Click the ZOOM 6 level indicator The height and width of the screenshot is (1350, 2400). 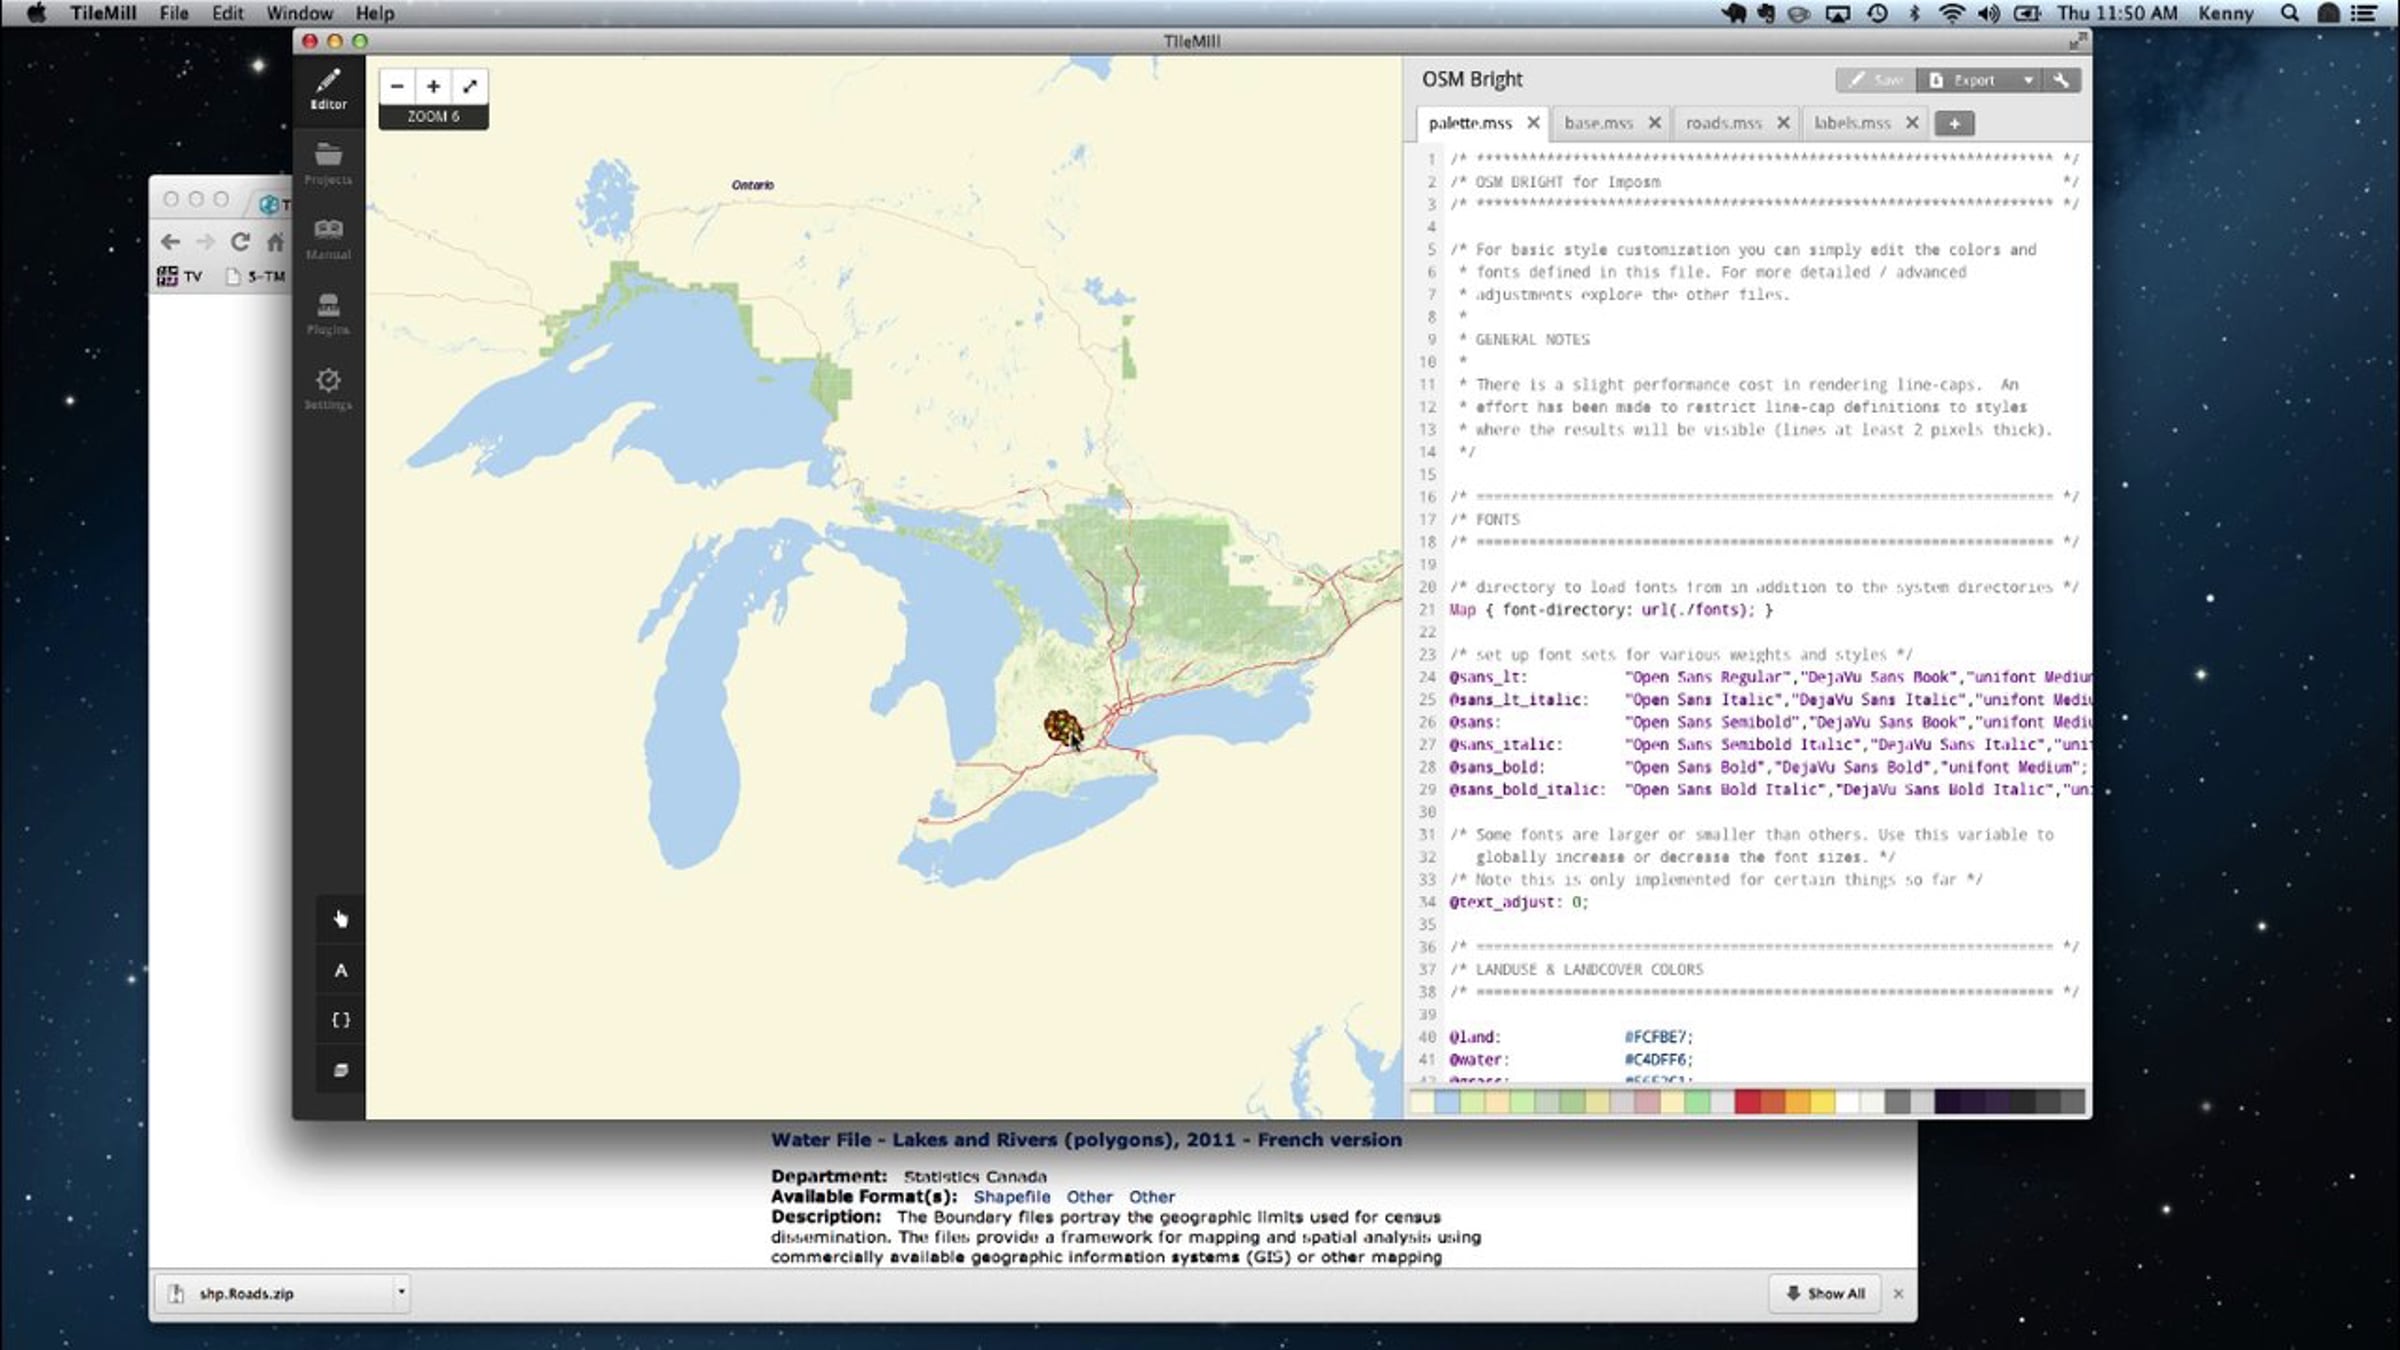pos(434,117)
